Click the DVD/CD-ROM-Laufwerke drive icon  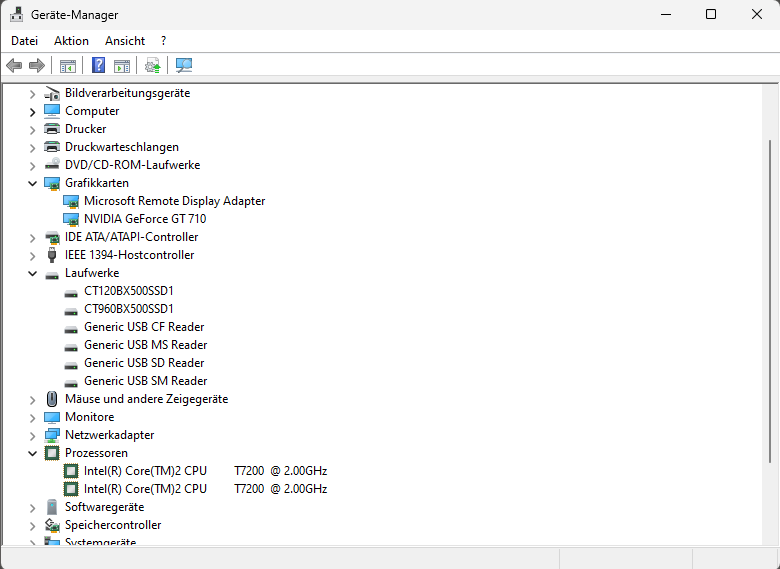52,165
